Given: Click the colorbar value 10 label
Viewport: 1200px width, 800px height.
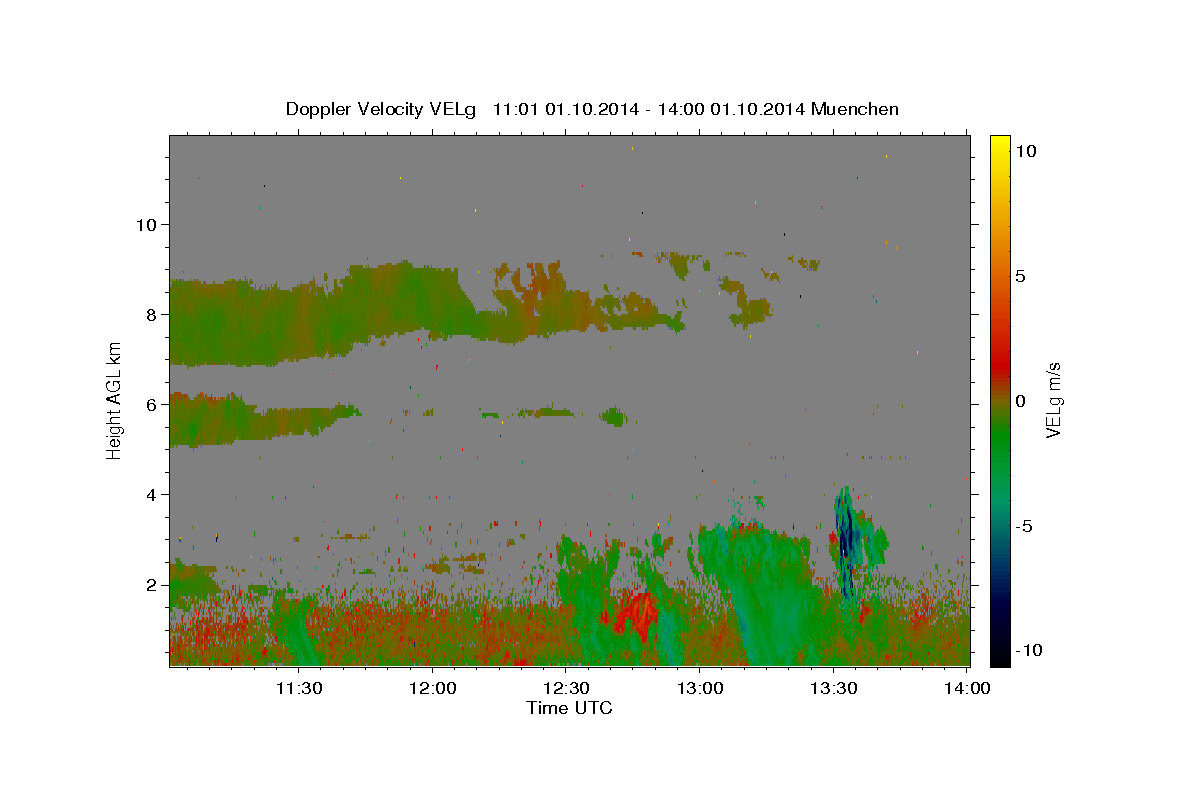Looking at the screenshot, I should (1026, 150).
